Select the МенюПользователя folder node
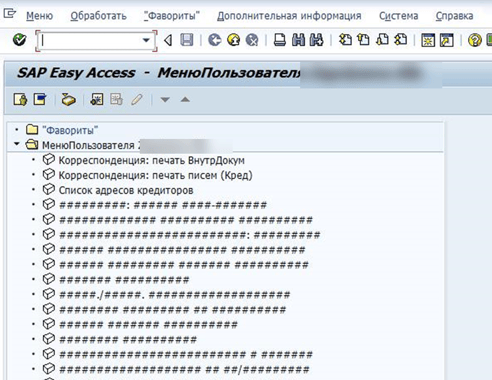The height and width of the screenshot is (380, 492). point(88,145)
